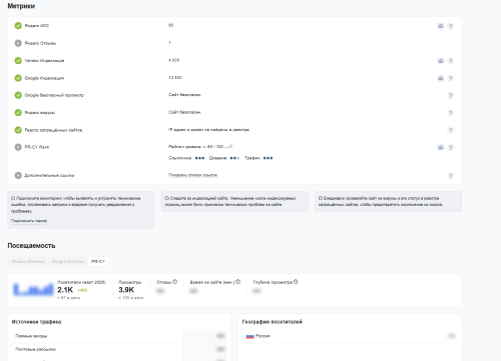Click the Прямые заходы traffic source row
This screenshot has width=501, height=361.
pos(119,336)
